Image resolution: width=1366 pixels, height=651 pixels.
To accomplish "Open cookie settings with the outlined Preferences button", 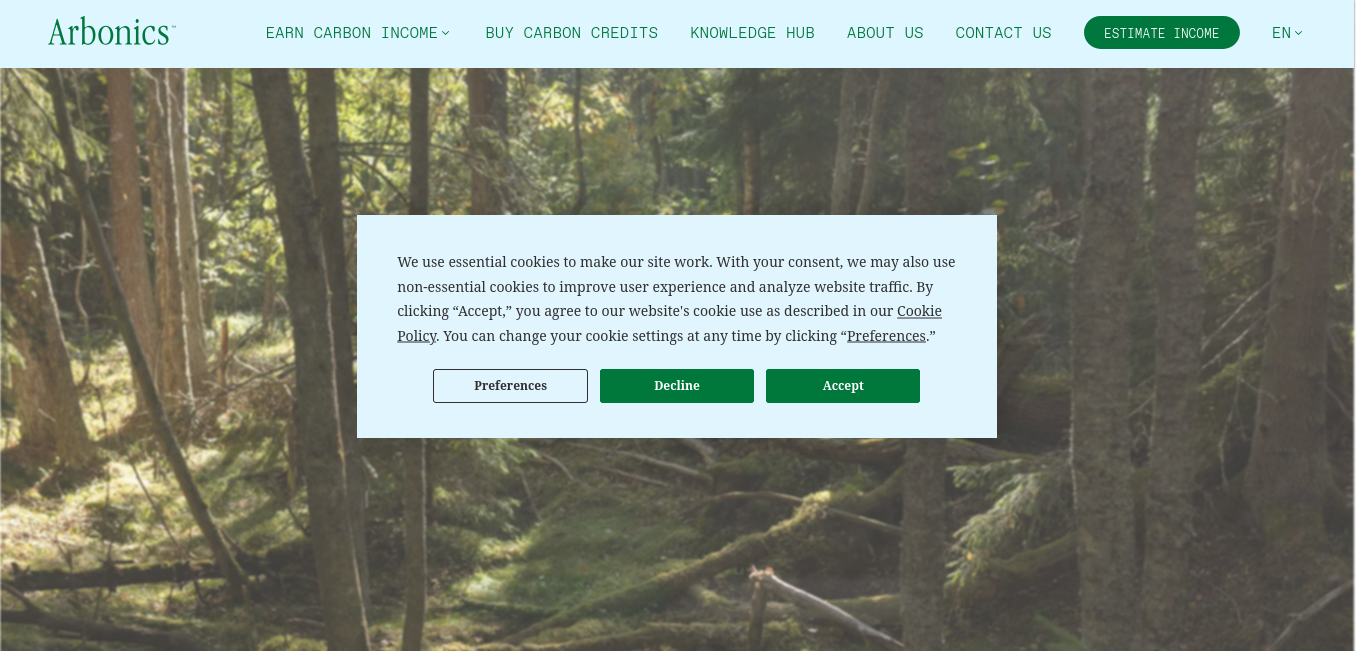I will [x=510, y=386].
